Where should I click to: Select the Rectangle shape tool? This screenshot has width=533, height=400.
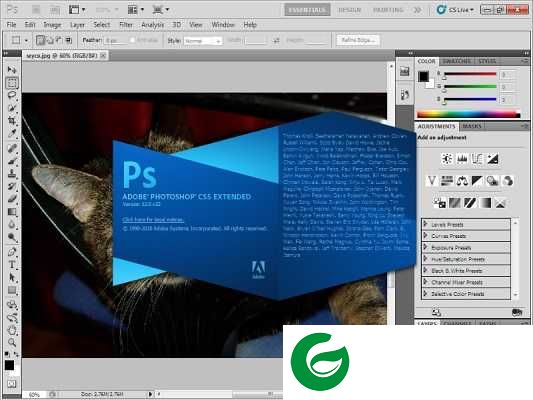(x=12, y=291)
